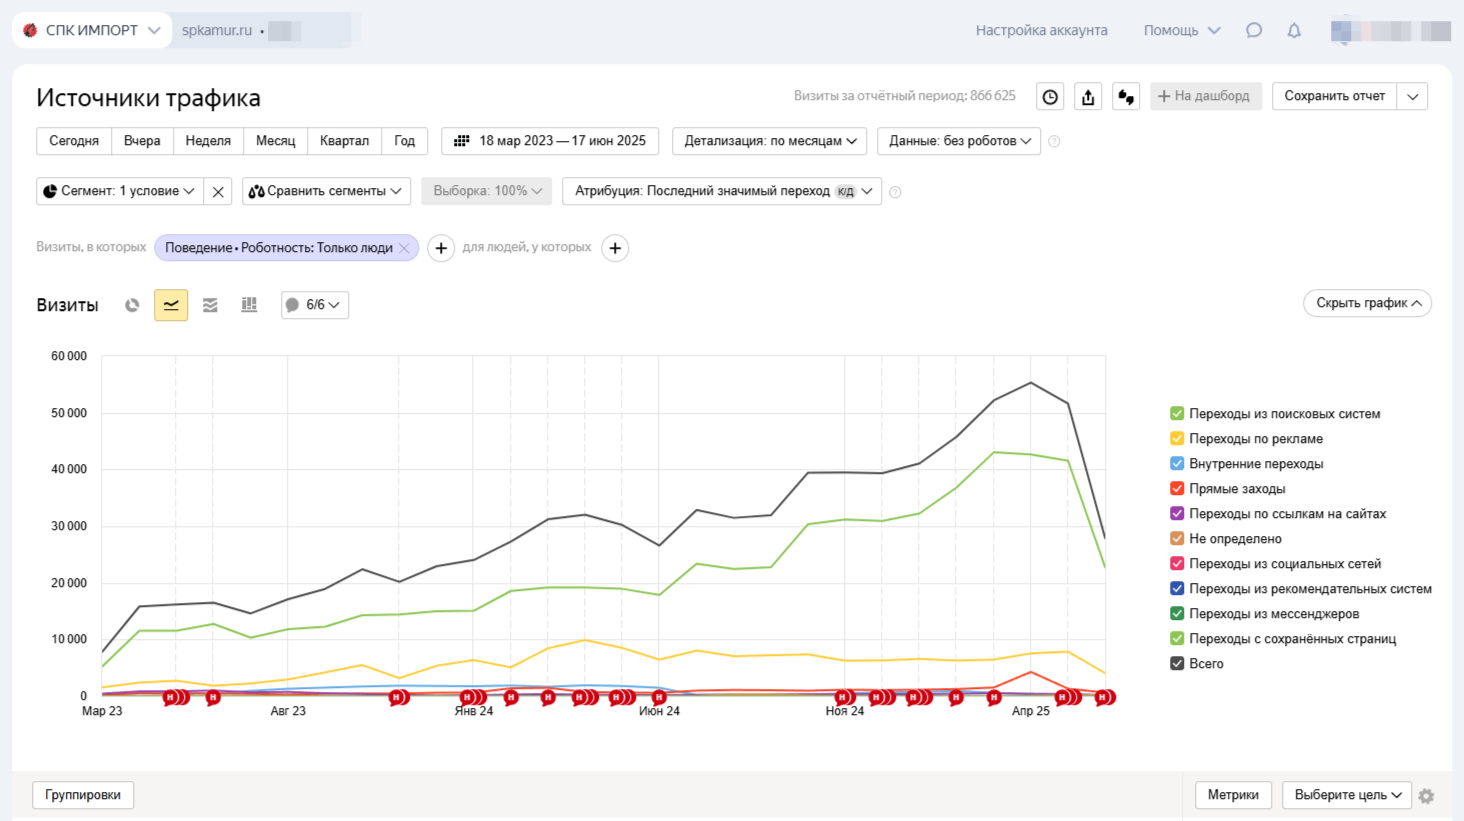Click the clock history icon
The width and height of the screenshot is (1464, 821).
[x=1050, y=97]
